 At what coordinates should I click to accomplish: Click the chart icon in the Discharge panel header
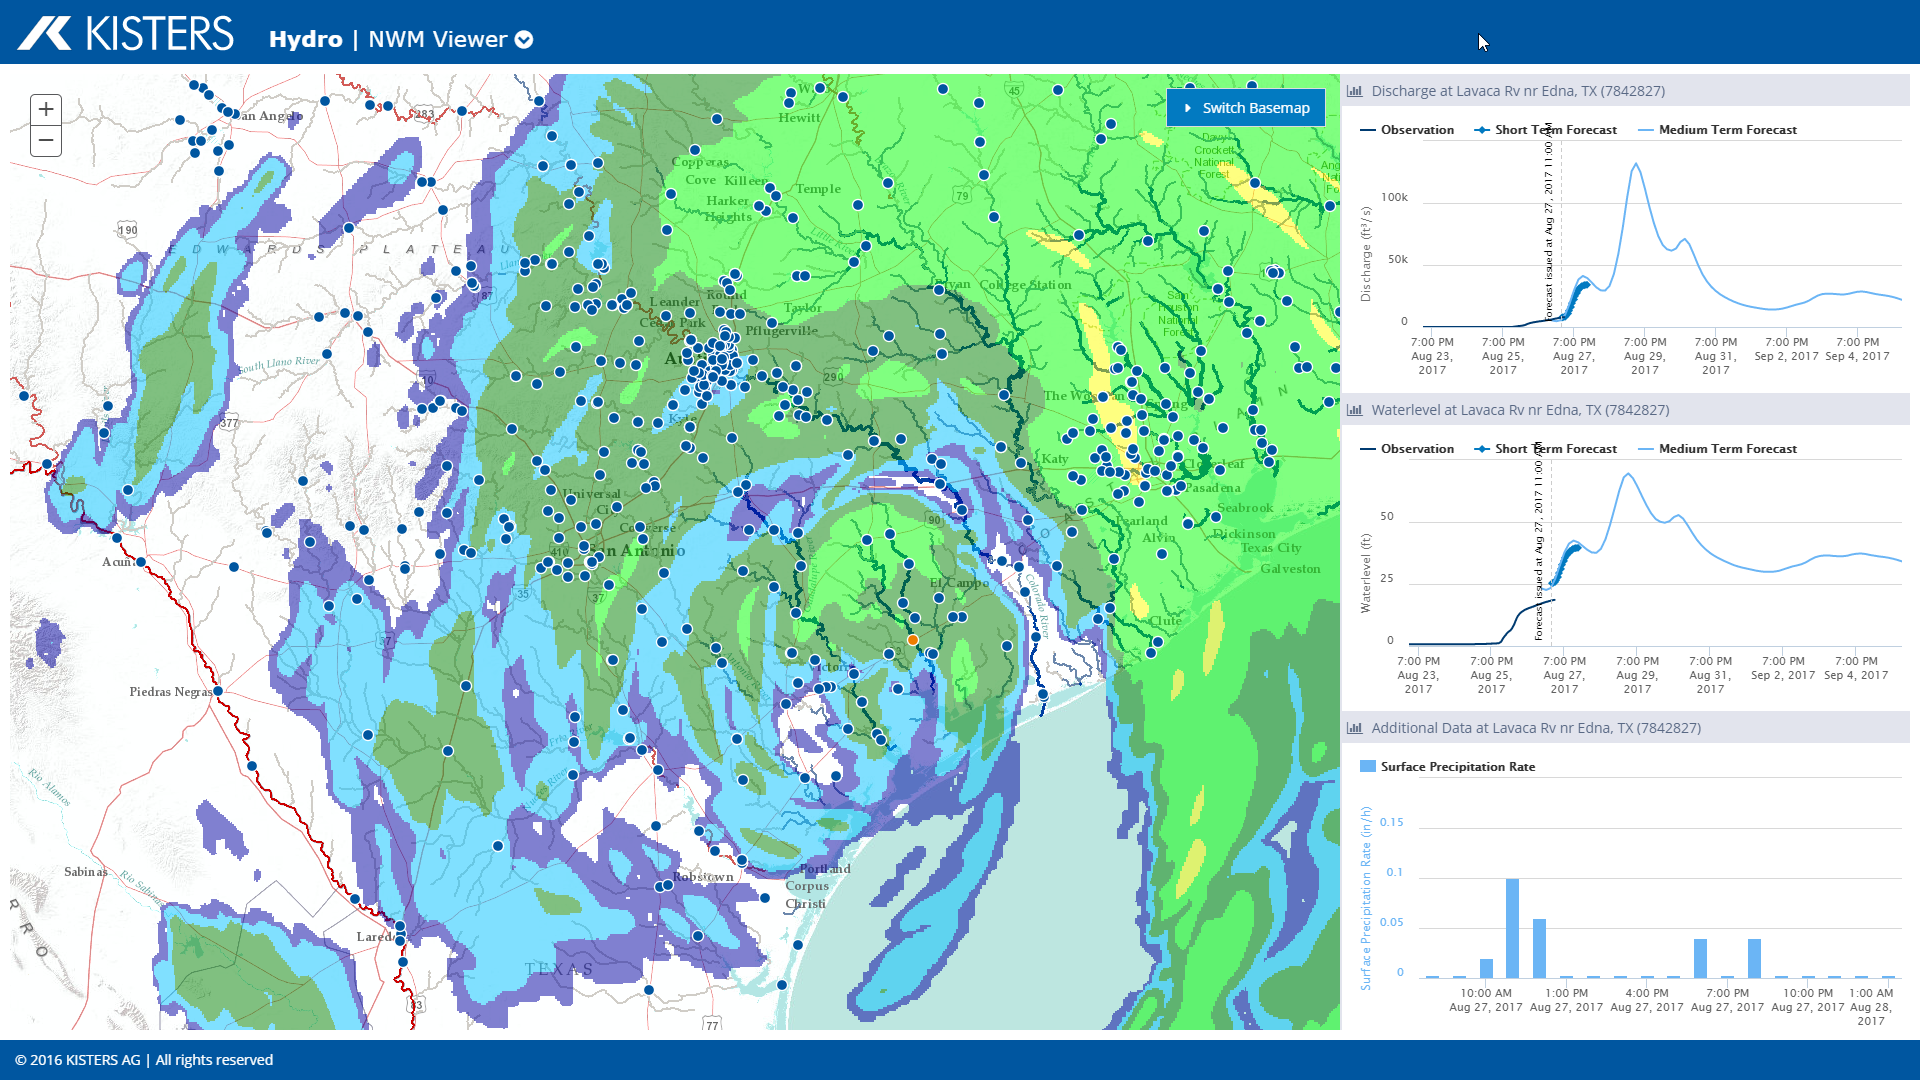1355,90
